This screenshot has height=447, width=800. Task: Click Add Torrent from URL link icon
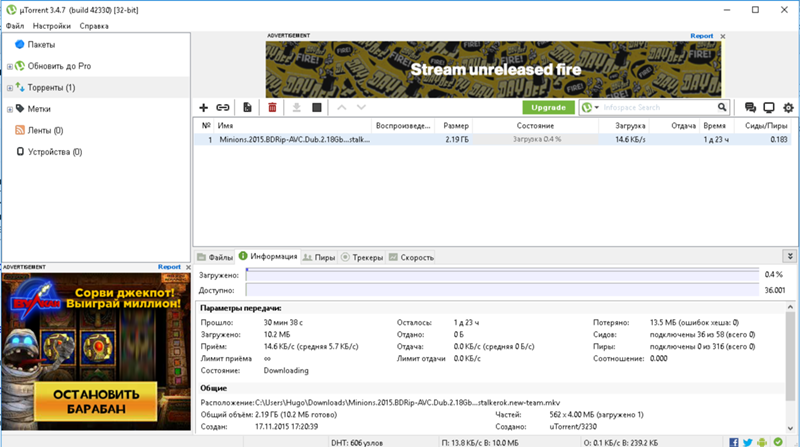223,108
